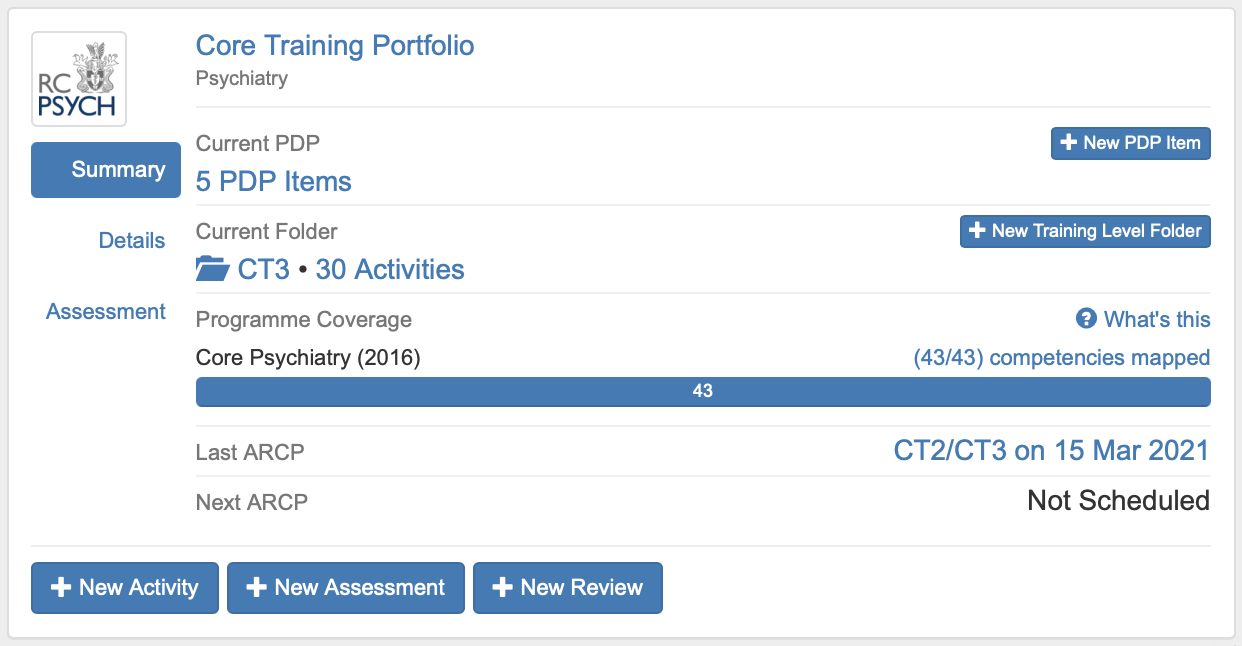Click the RC PSYCH logo image
Viewport: 1242px width, 646px height.
coord(79,79)
